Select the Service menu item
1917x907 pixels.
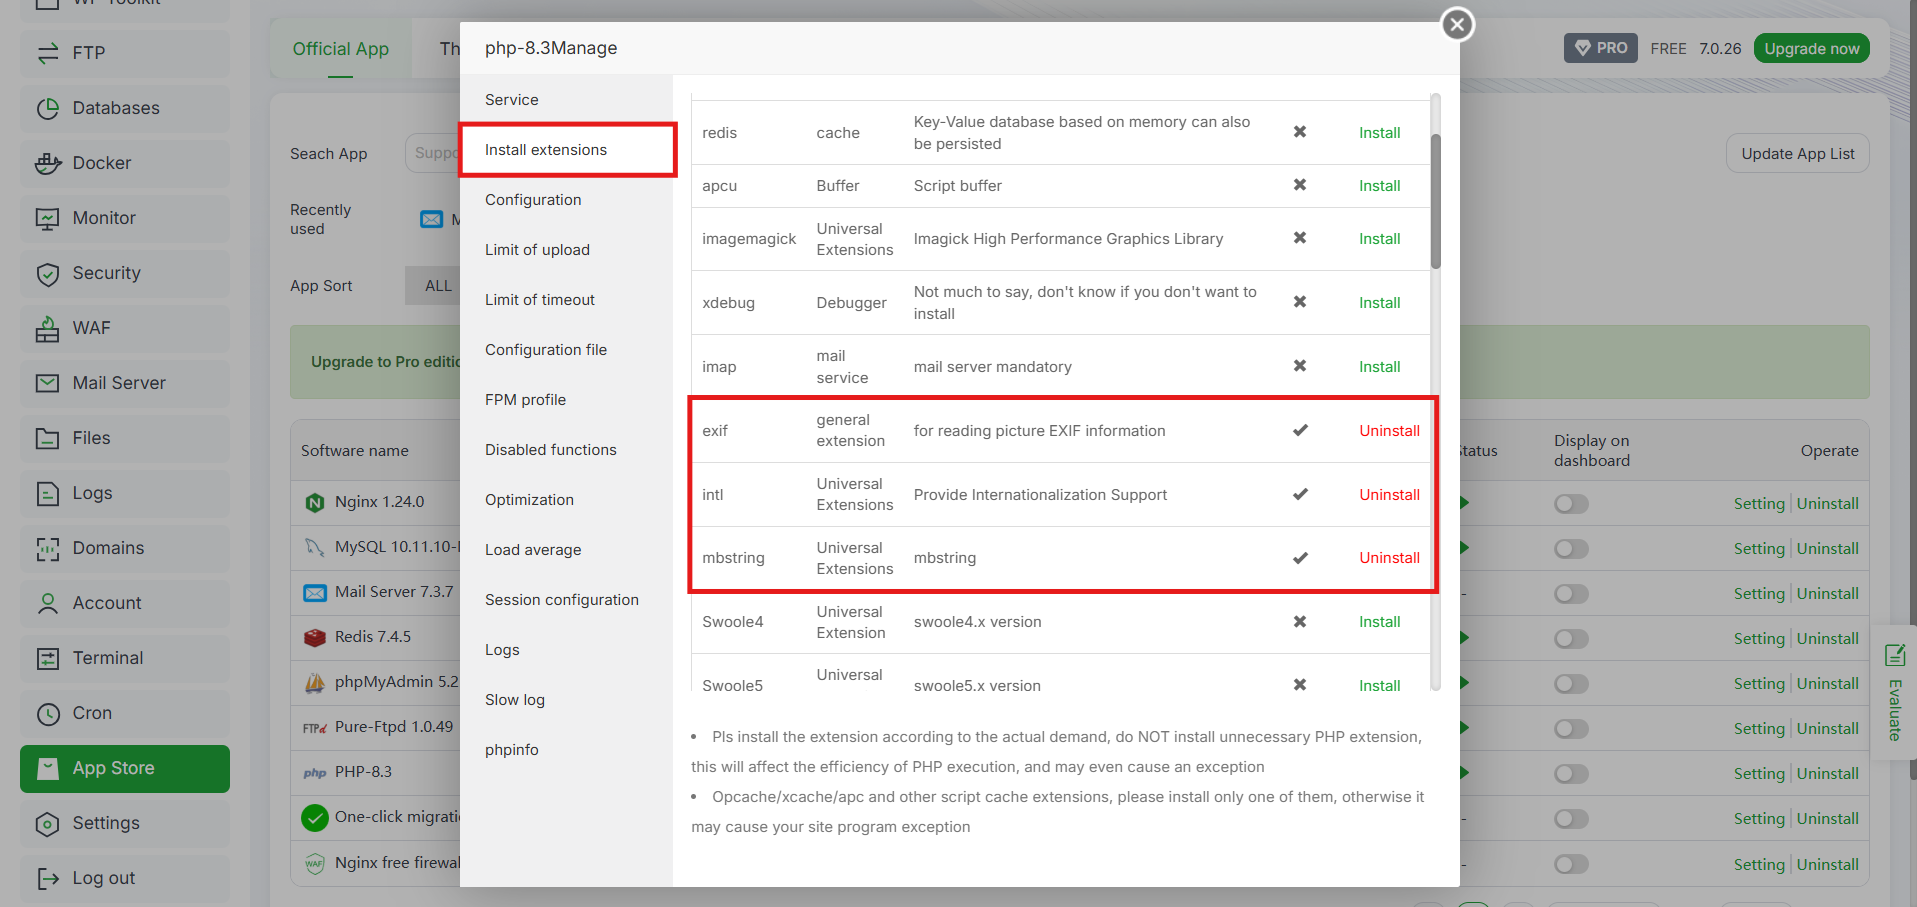pos(566,100)
